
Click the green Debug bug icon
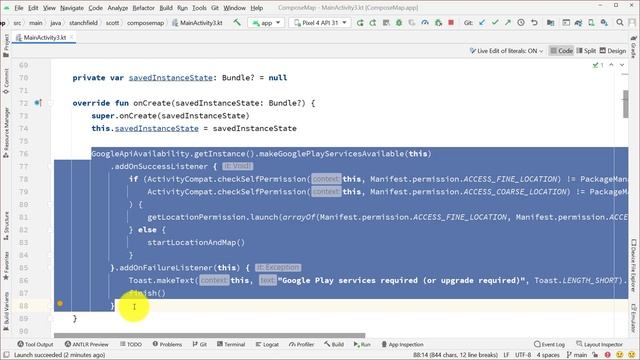[x=399, y=23]
